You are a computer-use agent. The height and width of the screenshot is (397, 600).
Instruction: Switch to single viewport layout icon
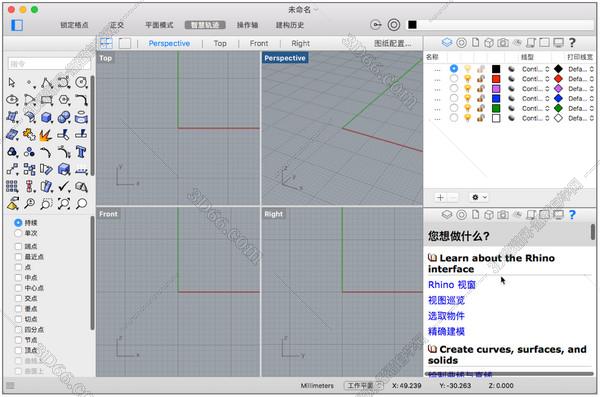tap(125, 43)
